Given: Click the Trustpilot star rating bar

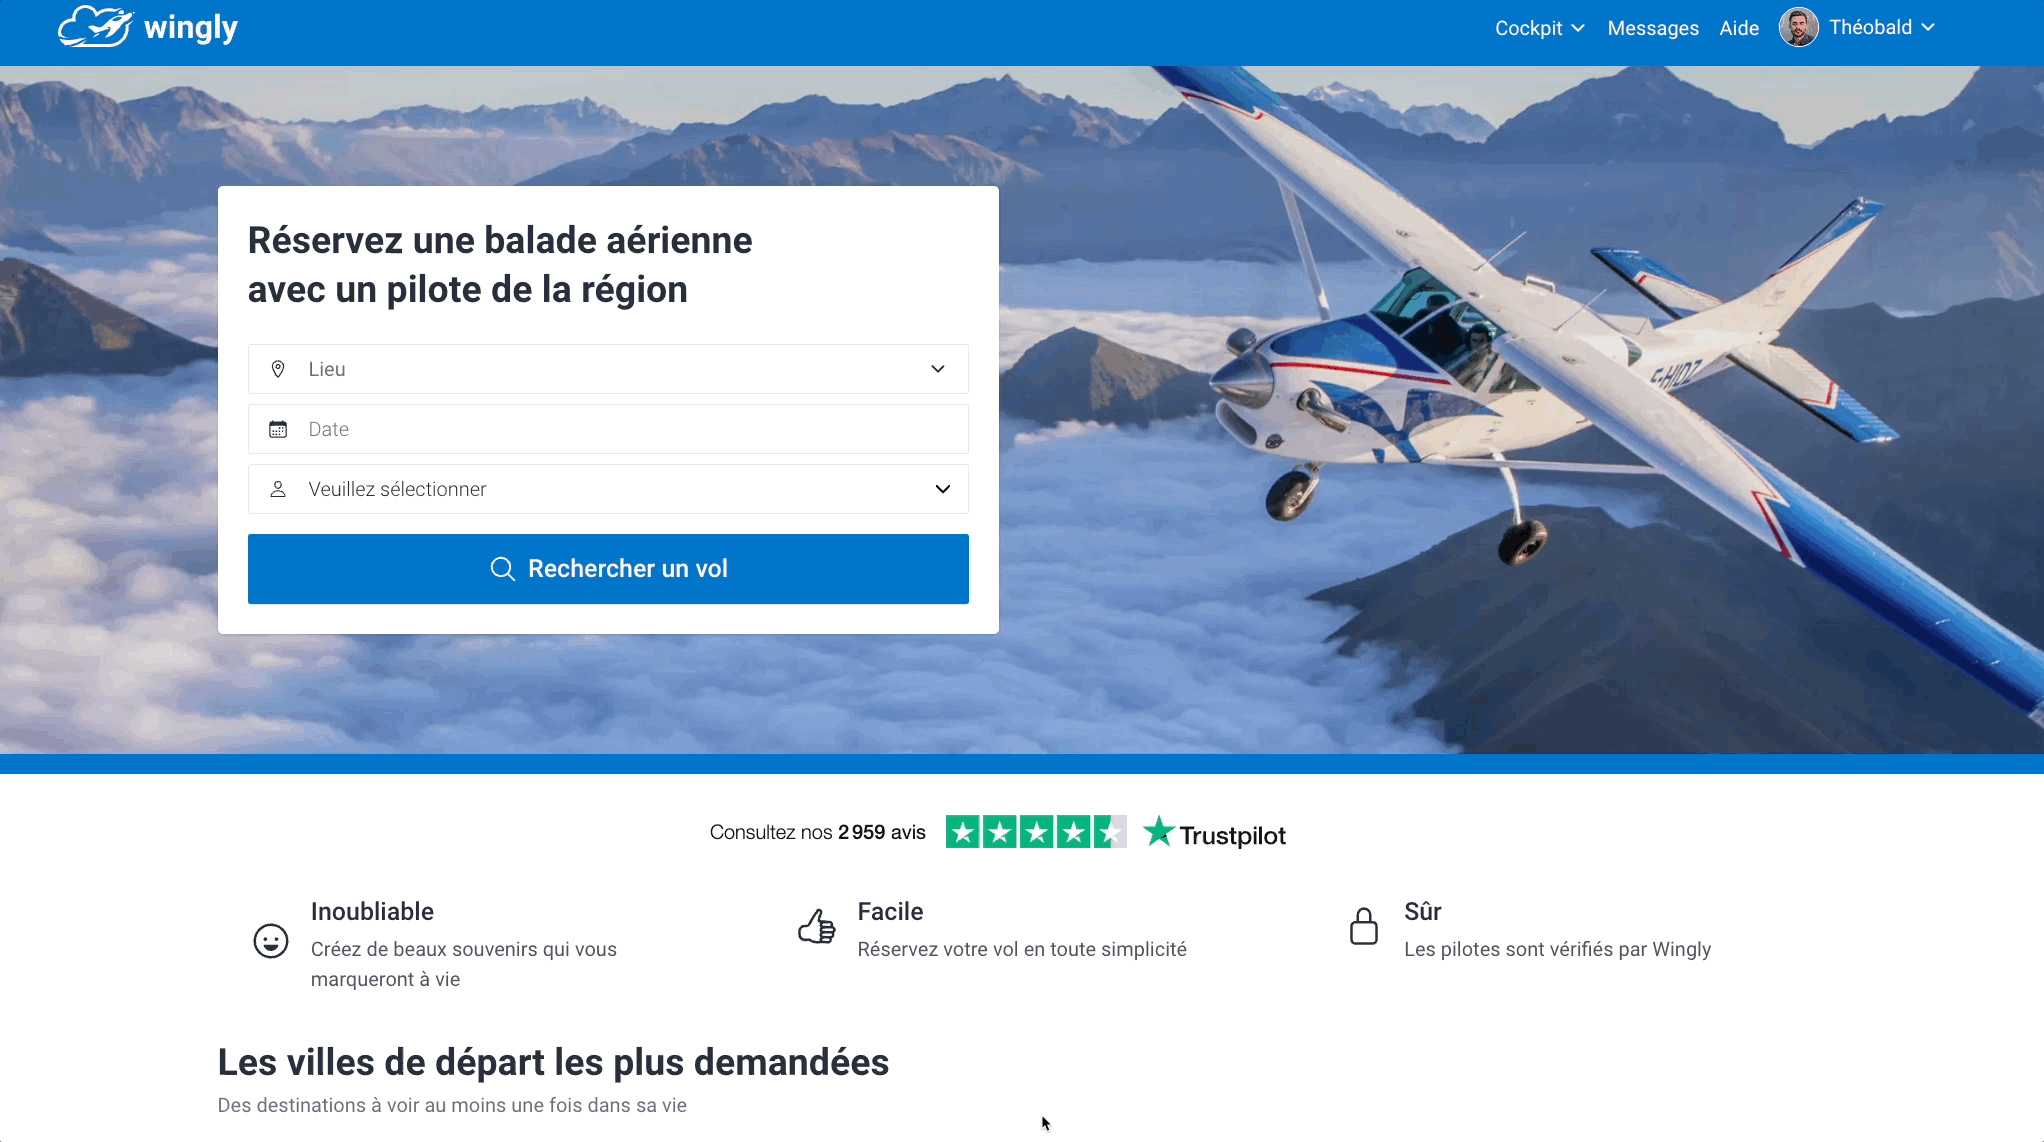Looking at the screenshot, I should (1036, 832).
